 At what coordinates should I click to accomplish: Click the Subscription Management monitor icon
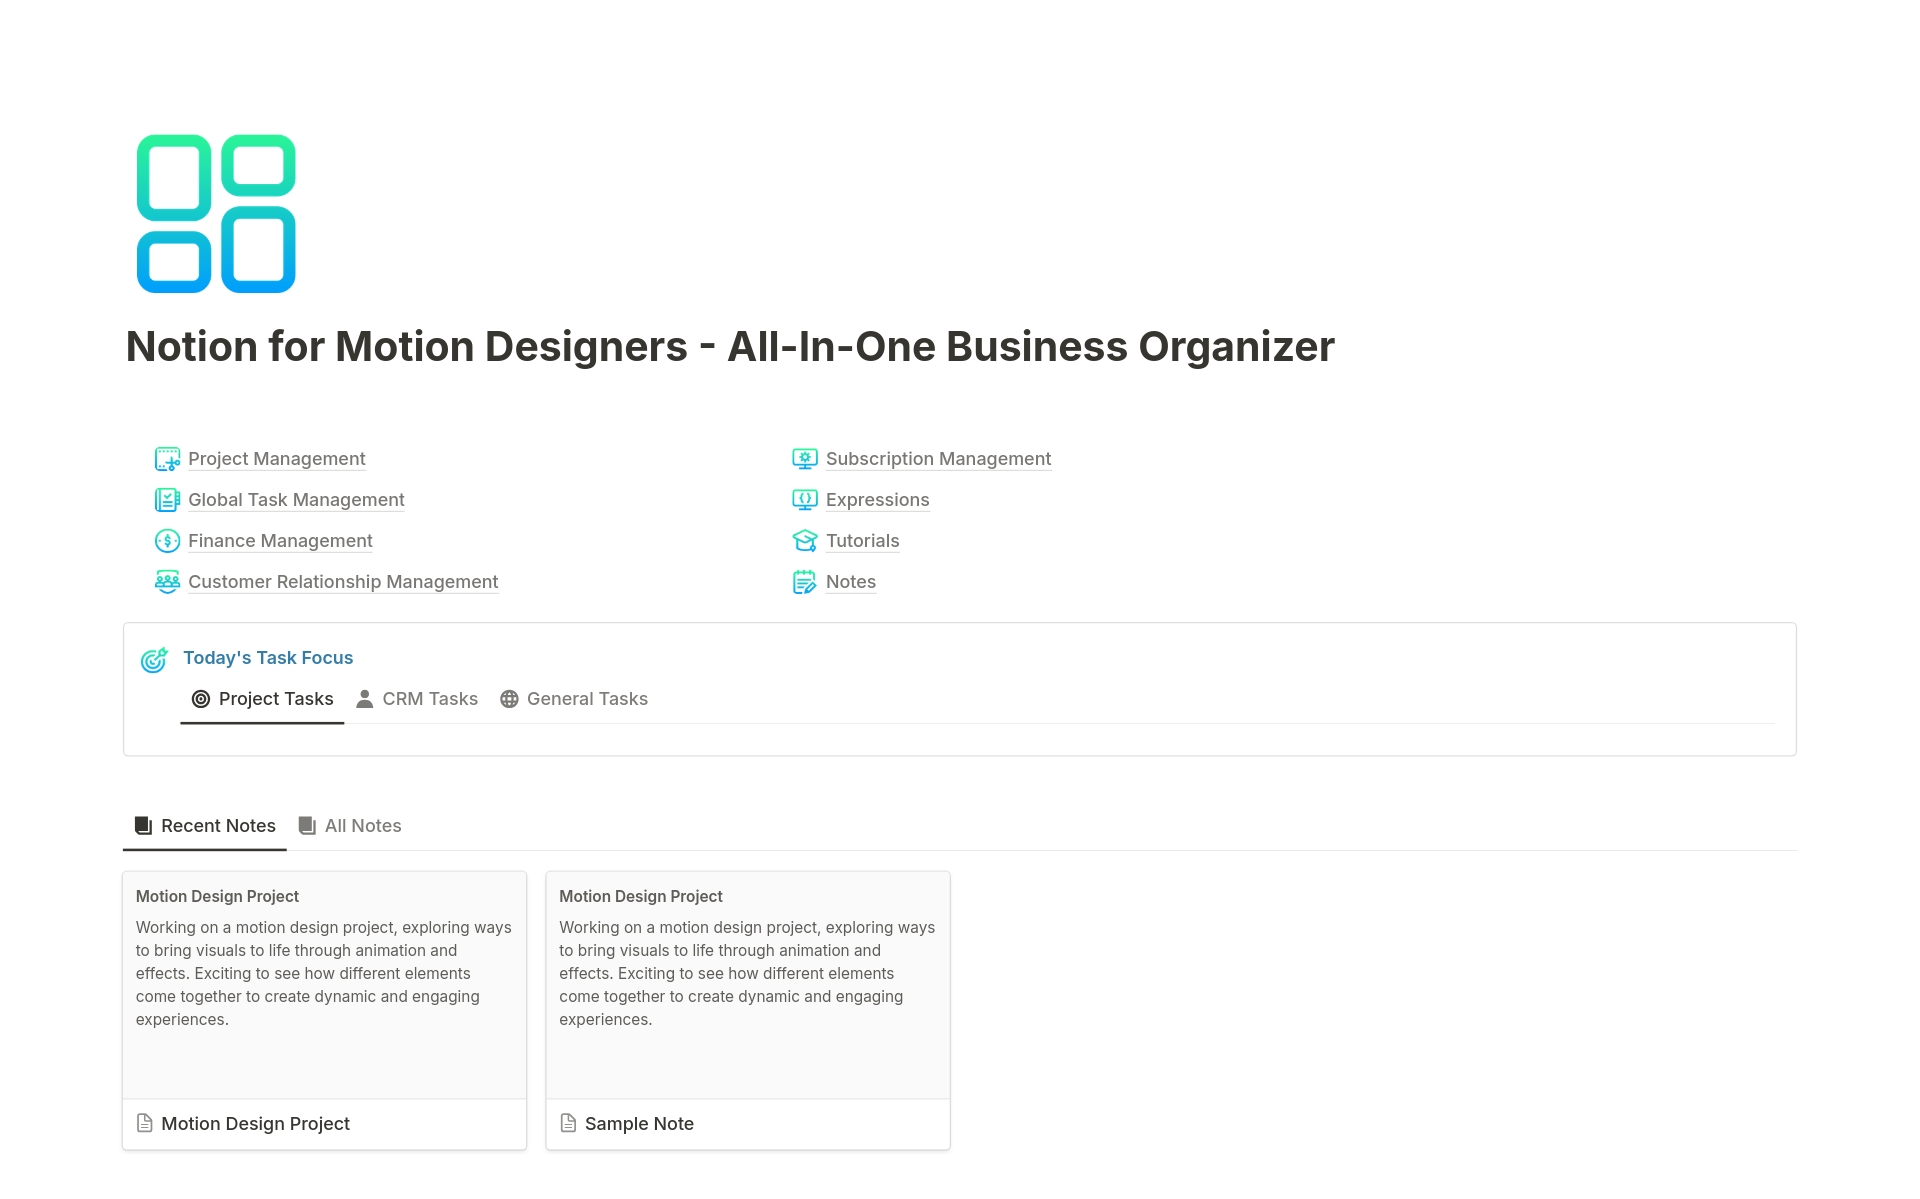[804, 459]
